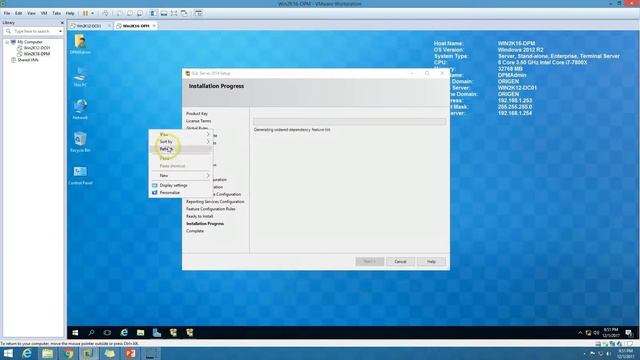Viewport: 640px width, 360px height.
Task: Click the manage snapshots toolbar icon
Action: [140, 13]
